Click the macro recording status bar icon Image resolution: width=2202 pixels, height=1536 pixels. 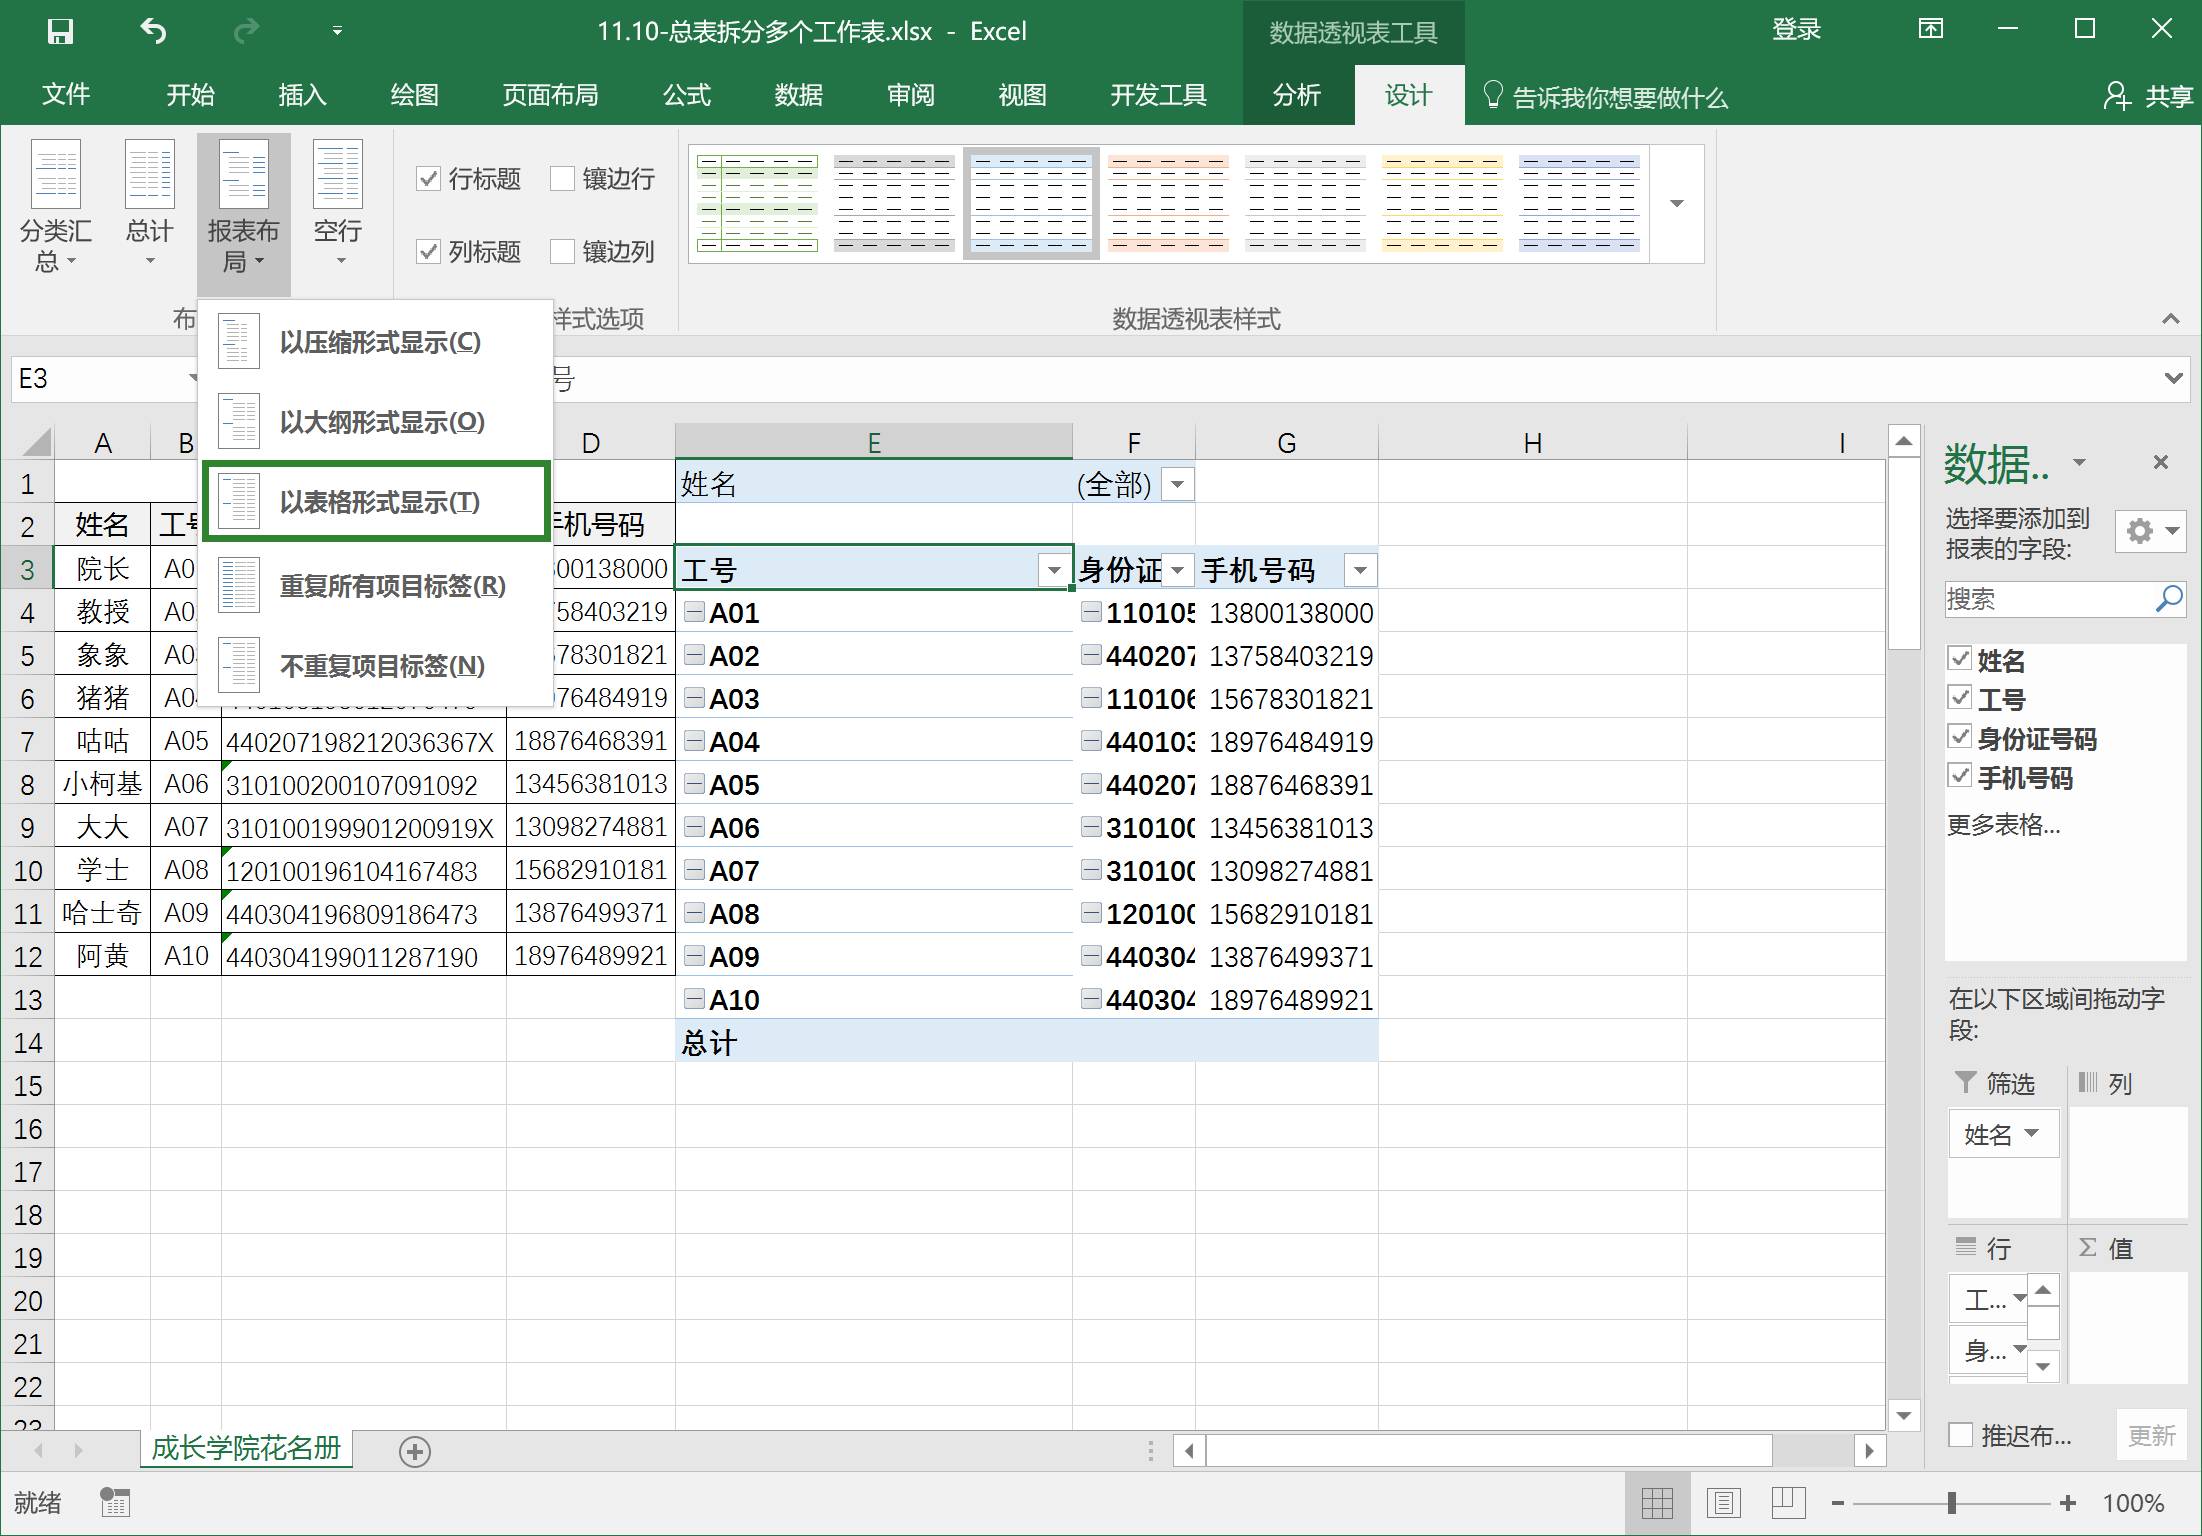(x=114, y=1502)
